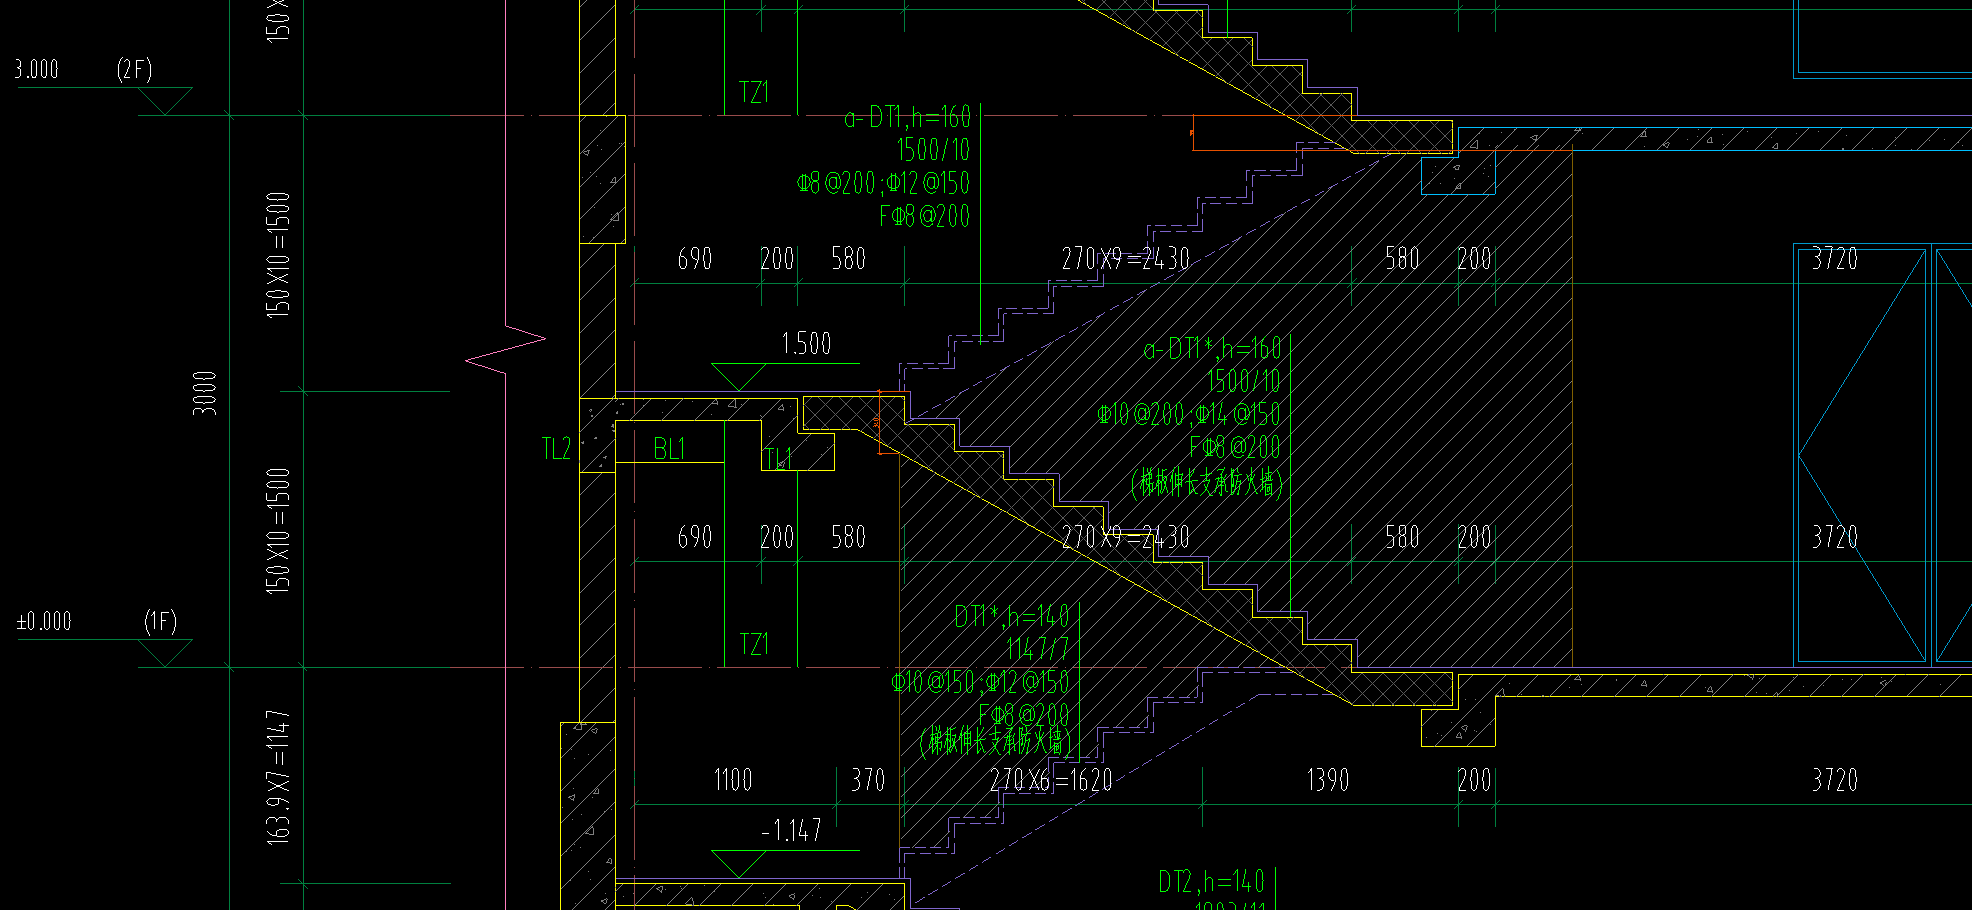Click the Chinese note under a-DT1*,h=160 annotation
This screenshot has height=910, width=1972.
tap(1207, 484)
